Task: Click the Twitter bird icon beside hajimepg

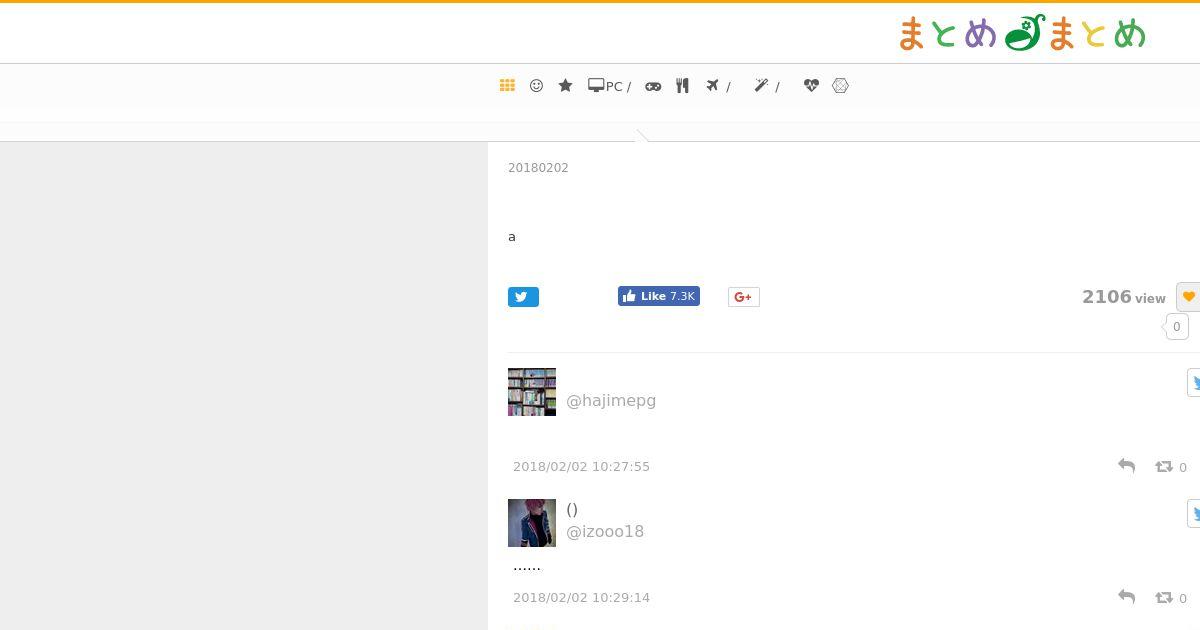Action: click(x=1194, y=382)
